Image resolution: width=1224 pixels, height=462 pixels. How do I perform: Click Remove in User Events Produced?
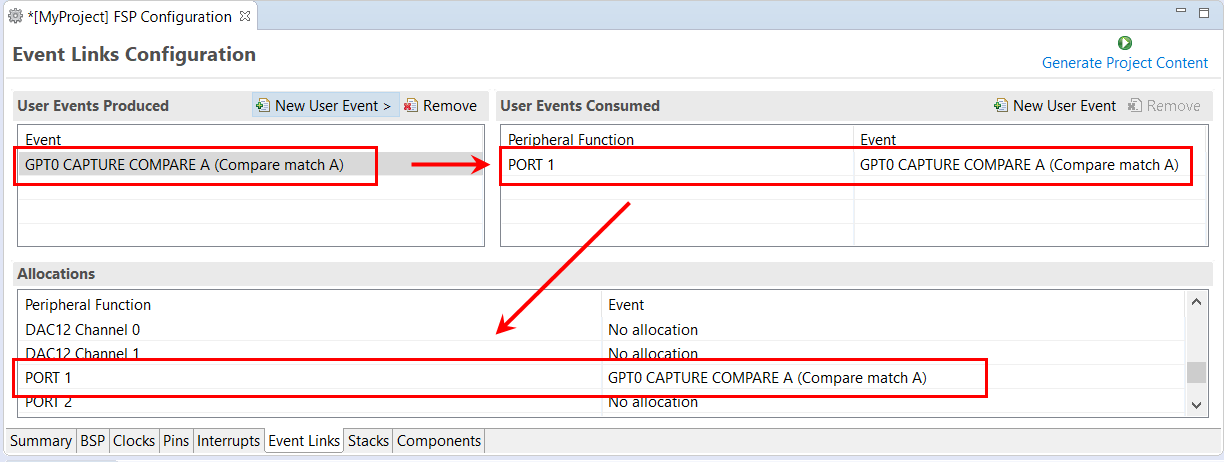(x=440, y=105)
